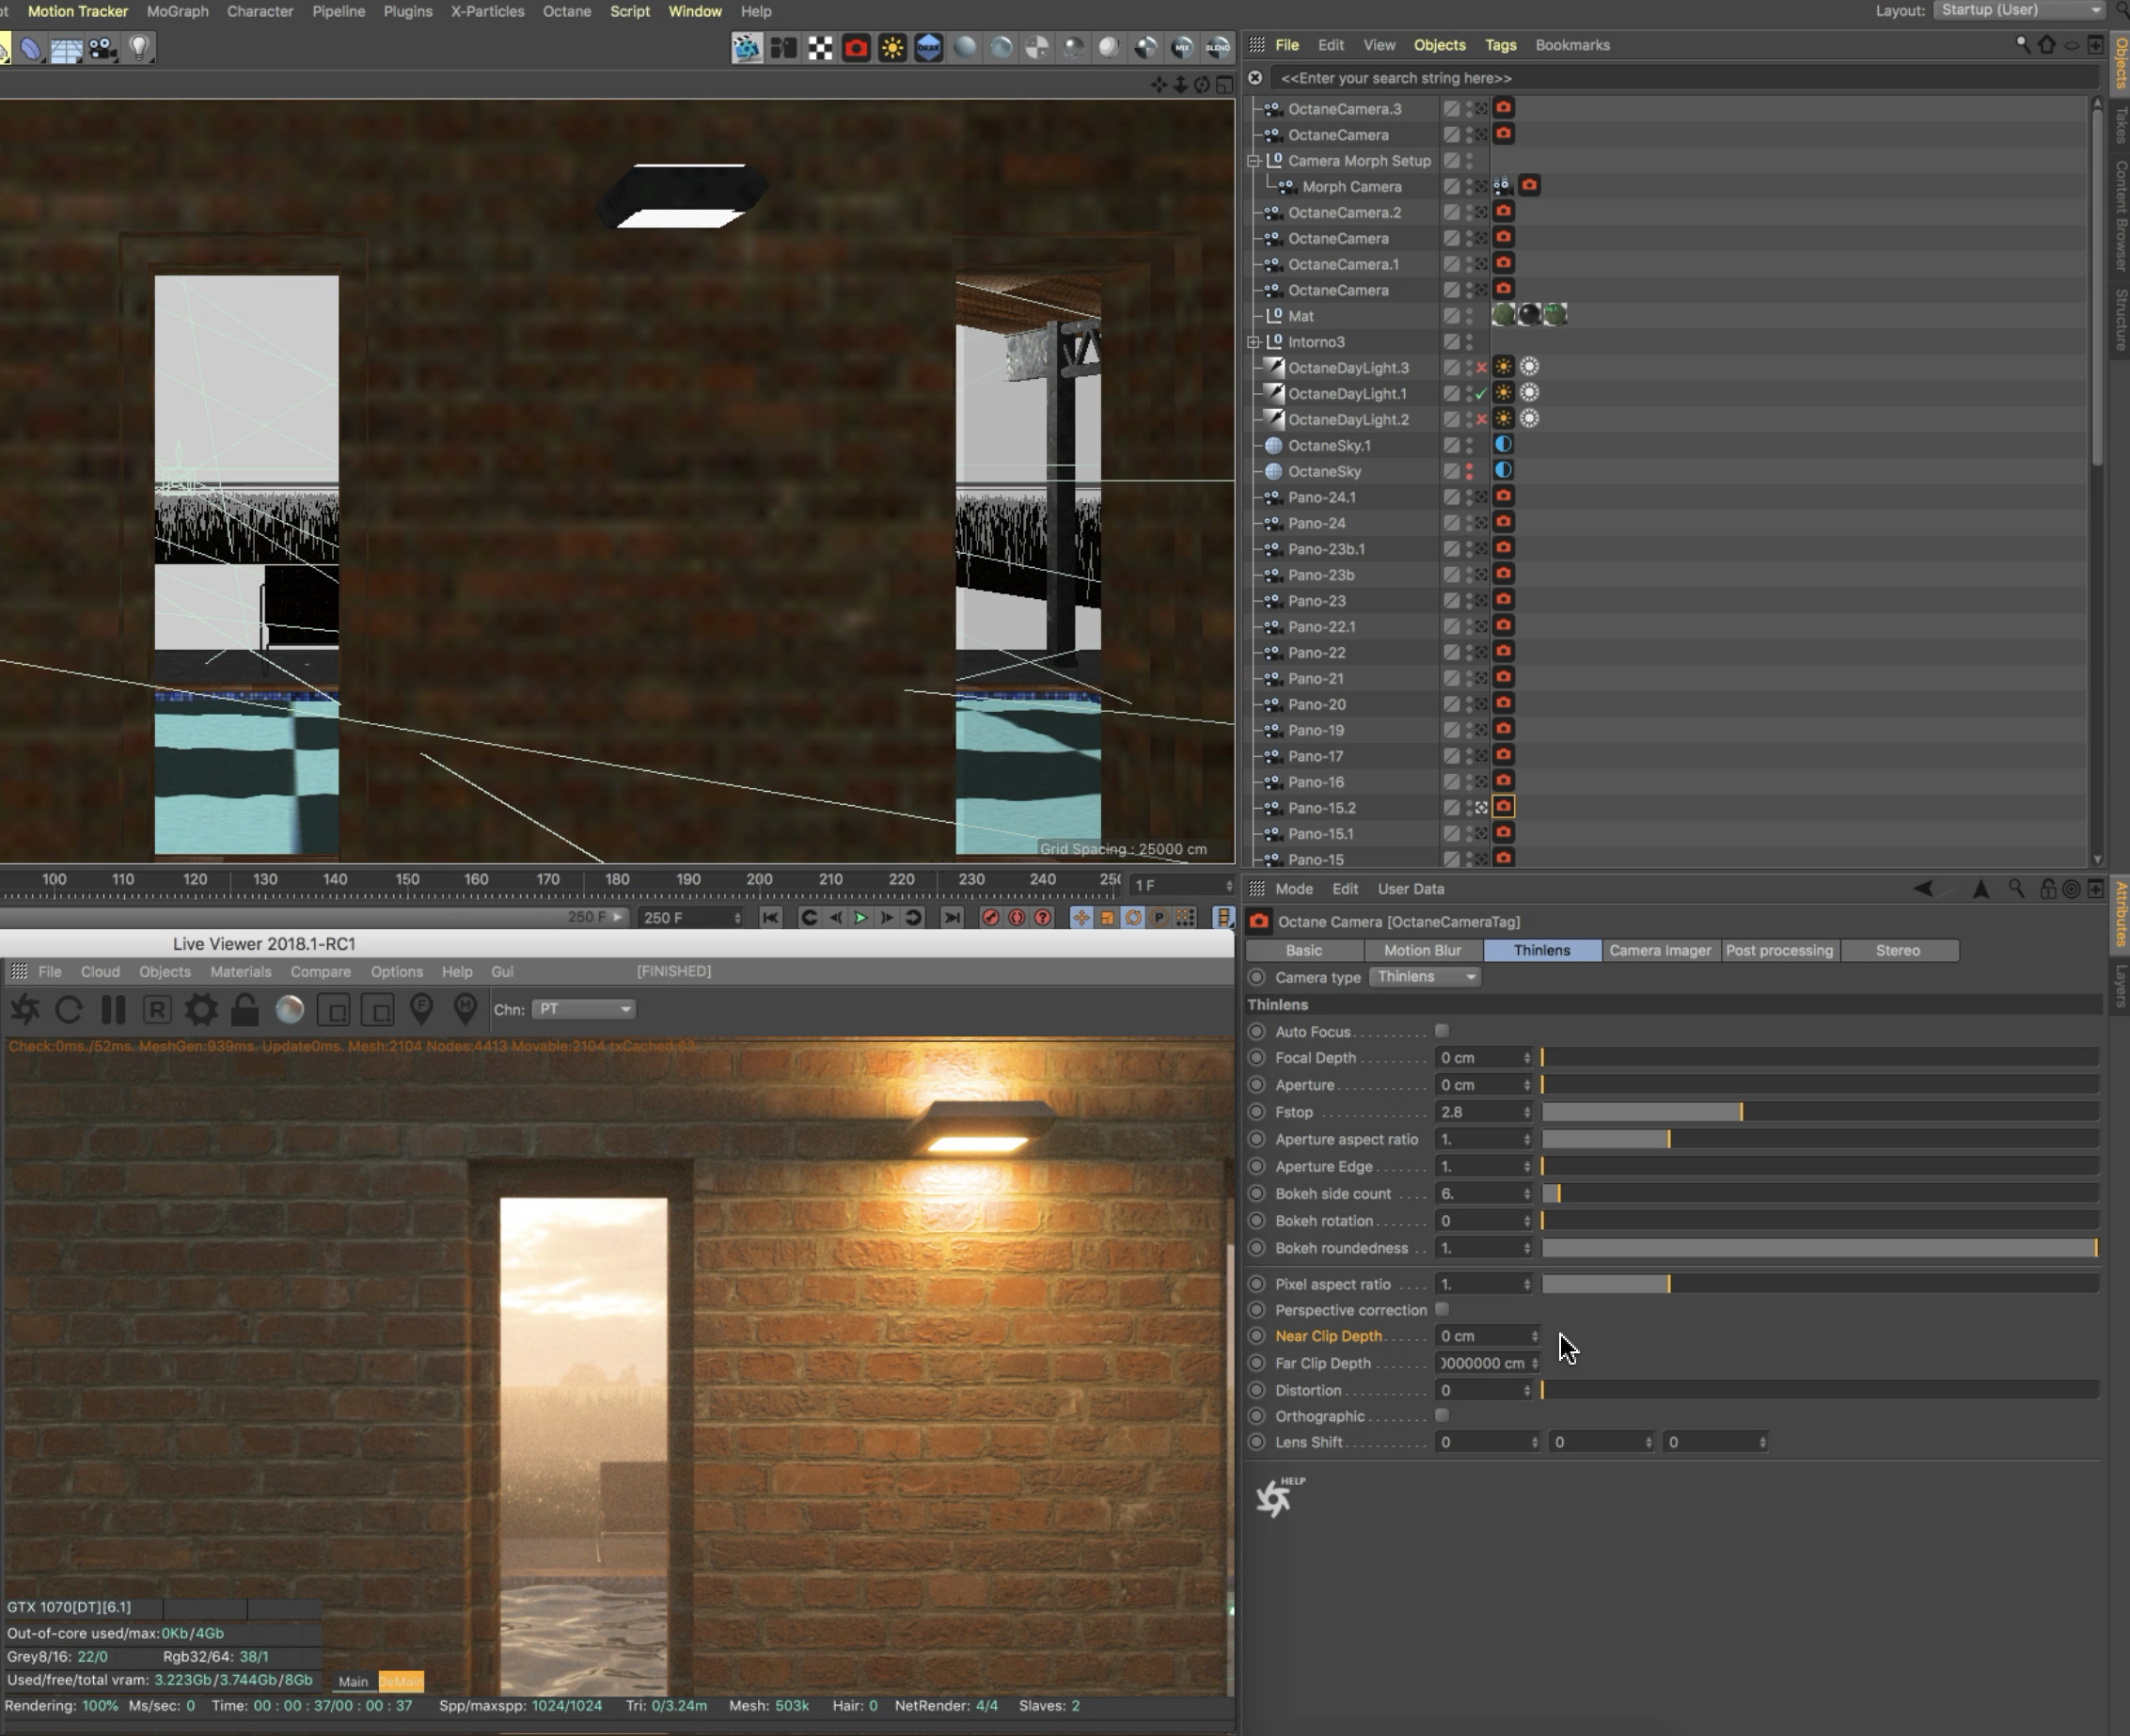Click the pick focus pin icon

(421, 1010)
